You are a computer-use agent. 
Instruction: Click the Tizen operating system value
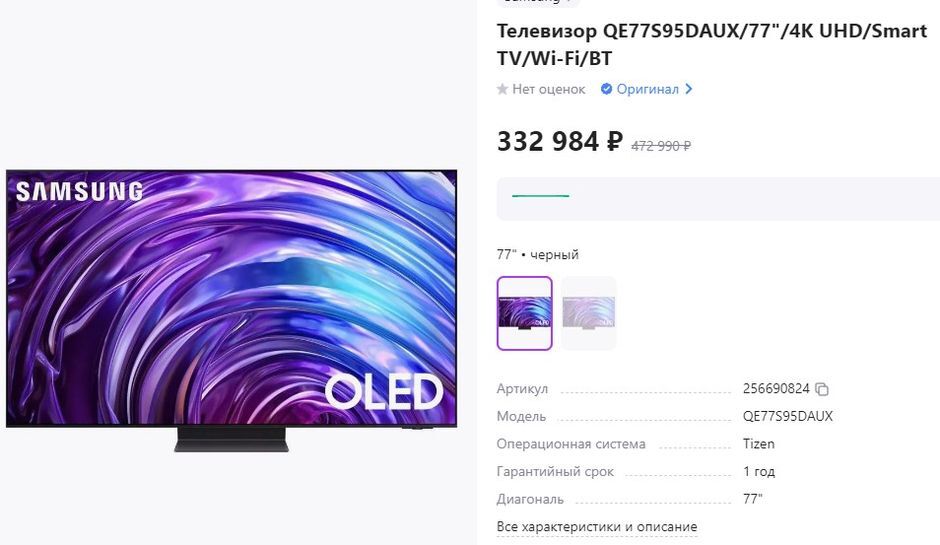pyautogui.click(x=759, y=444)
